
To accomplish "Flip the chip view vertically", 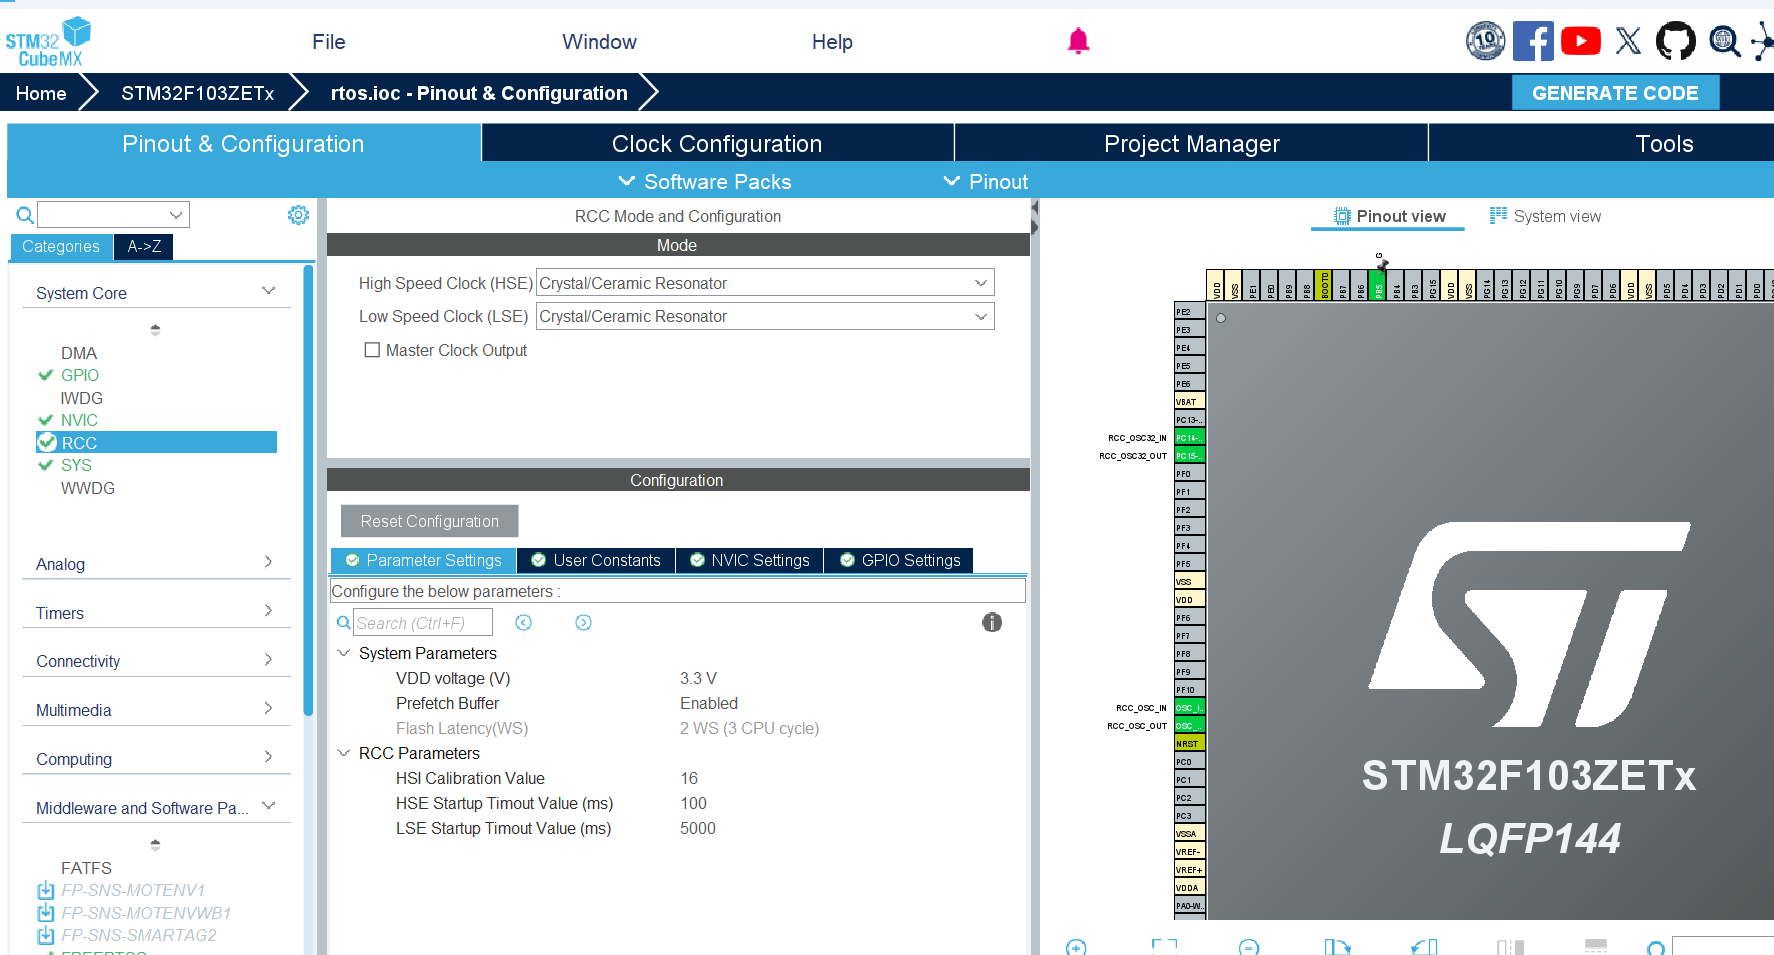I will 1596,947.
